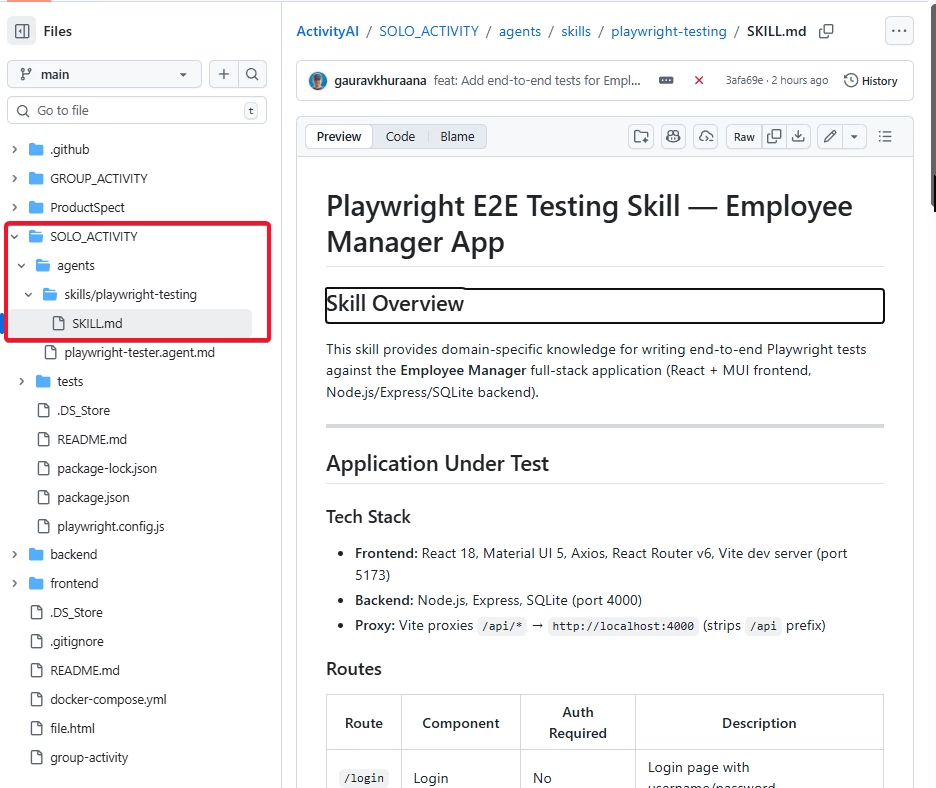Open the commit message link
This screenshot has width=936, height=788.
point(537,81)
